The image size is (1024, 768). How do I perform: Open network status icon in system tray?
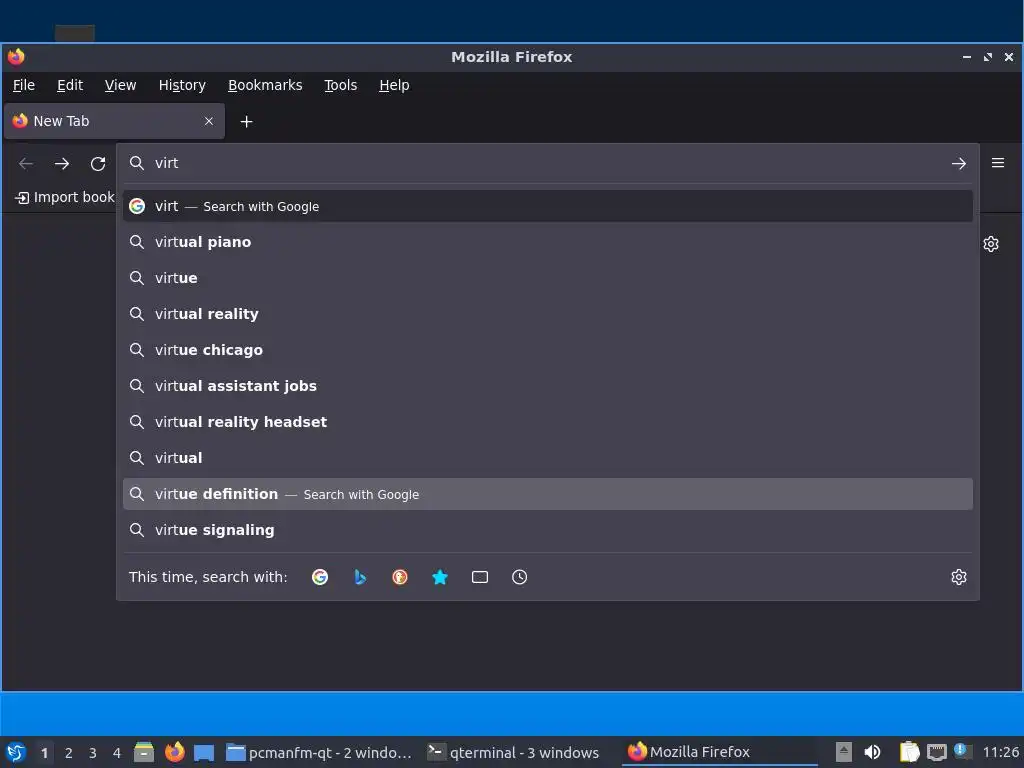coord(937,752)
